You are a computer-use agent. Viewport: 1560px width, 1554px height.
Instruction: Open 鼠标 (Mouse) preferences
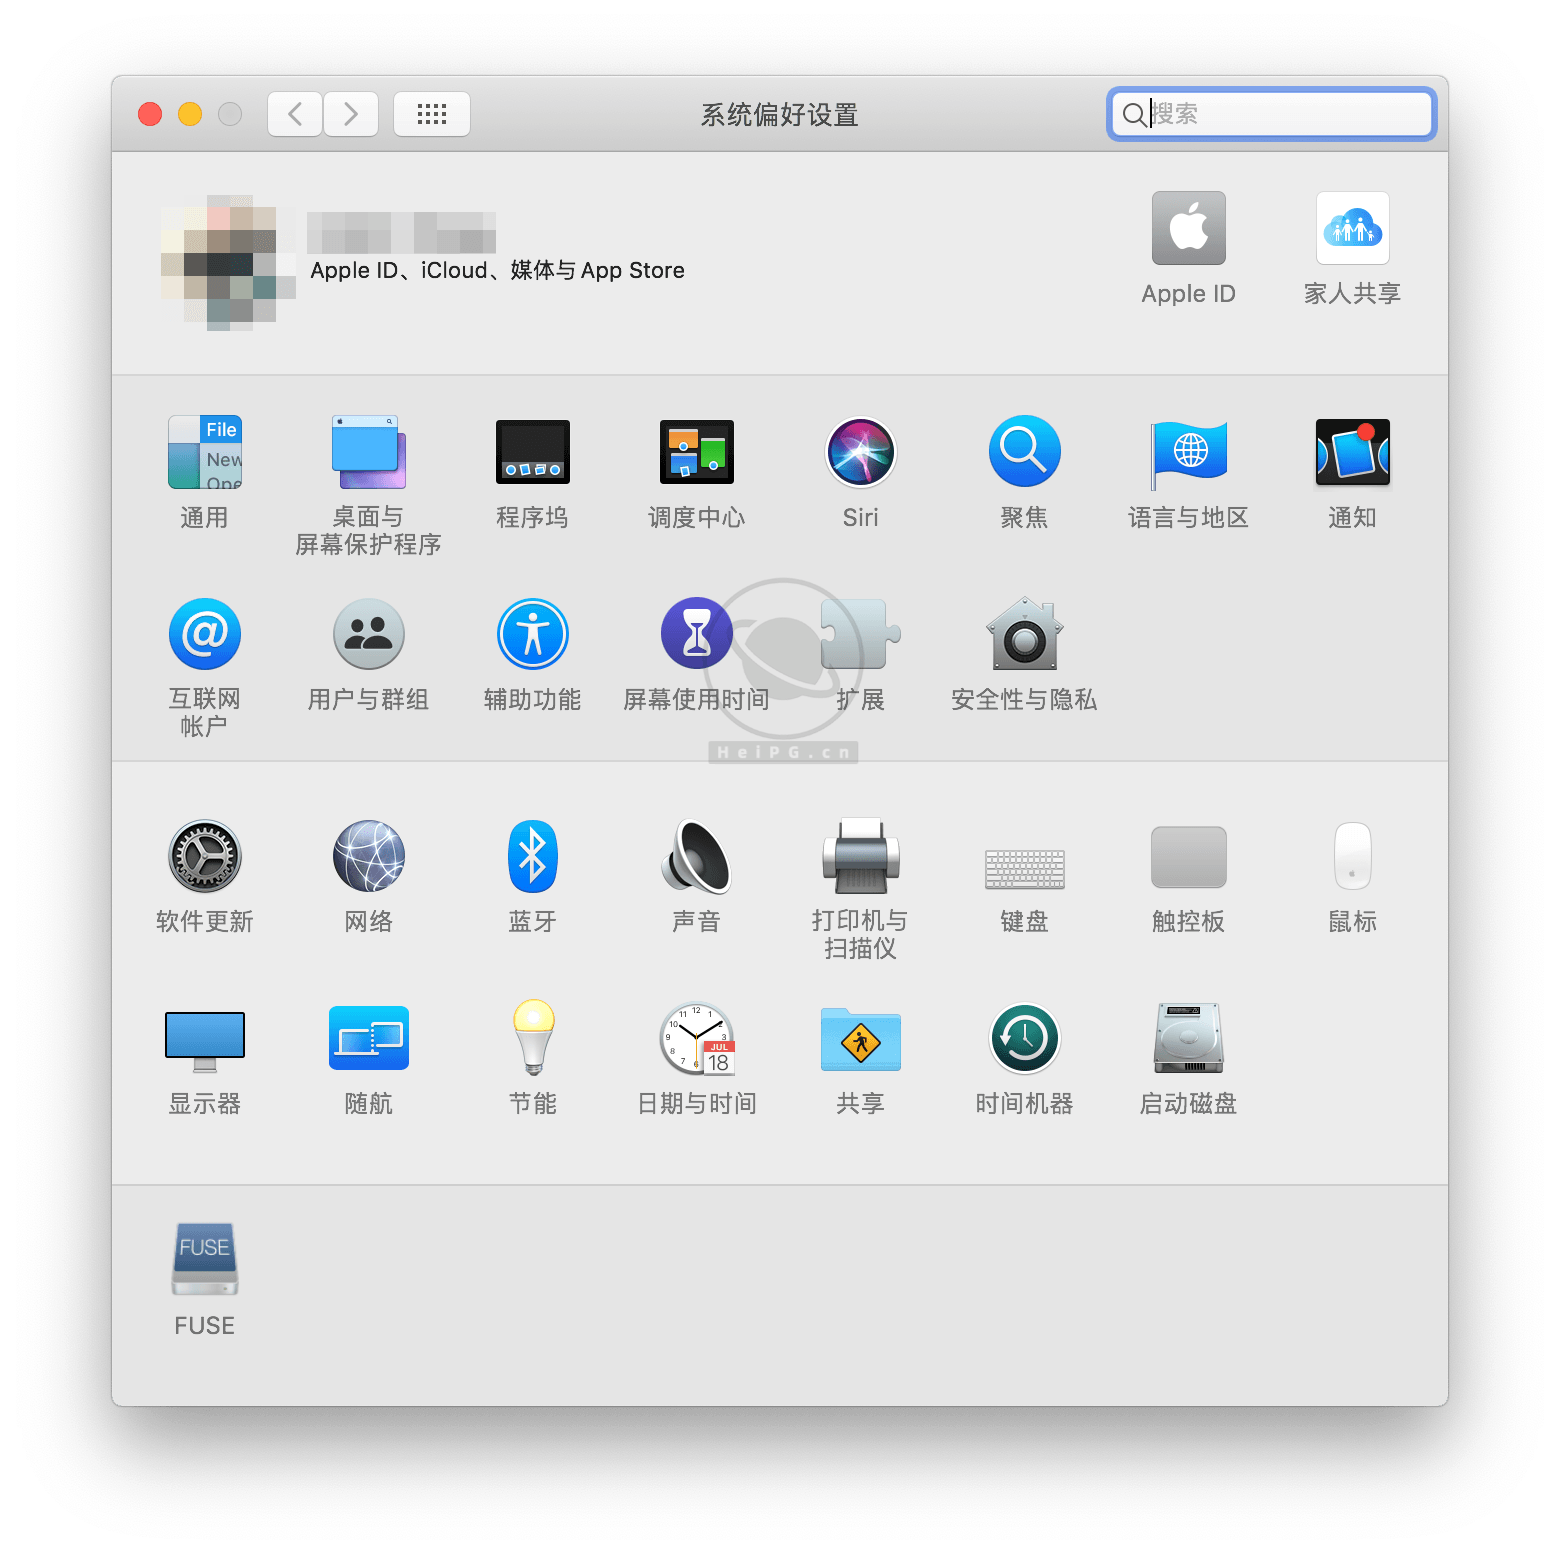pos(1353,856)
